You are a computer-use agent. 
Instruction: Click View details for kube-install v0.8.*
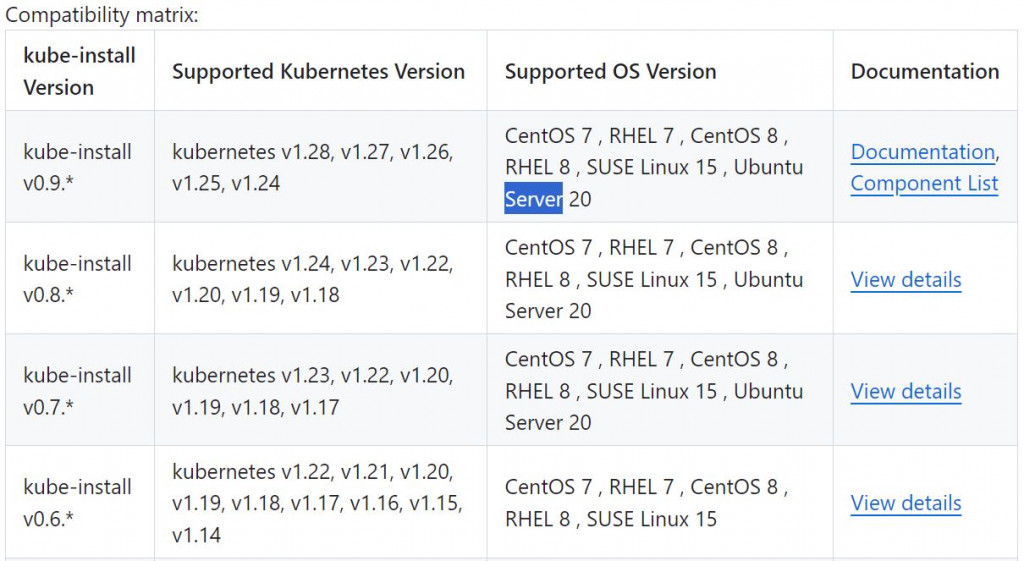pyautogui.click(x=905, y=279)
